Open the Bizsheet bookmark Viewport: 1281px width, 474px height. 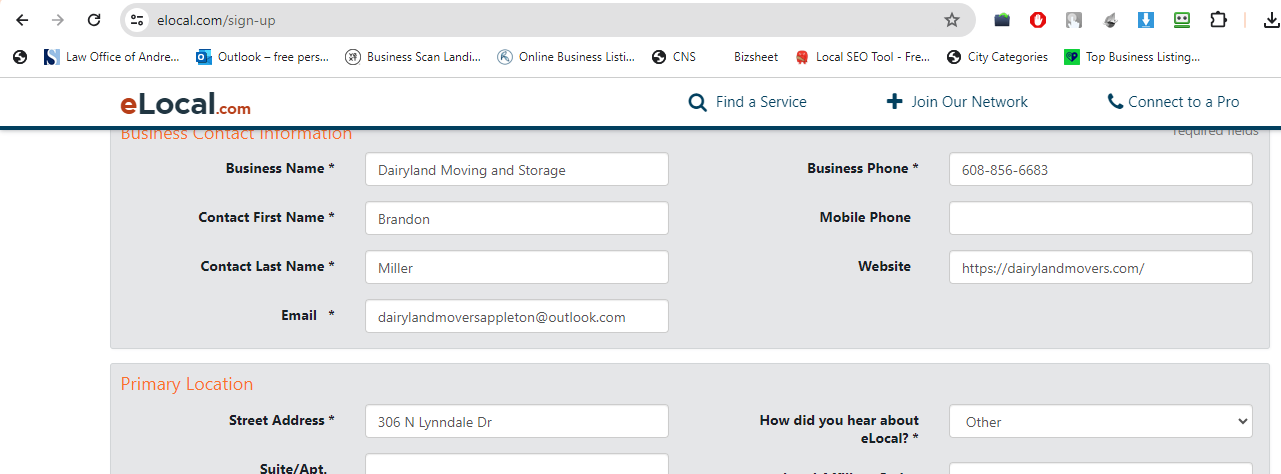[x=755, y=57]
